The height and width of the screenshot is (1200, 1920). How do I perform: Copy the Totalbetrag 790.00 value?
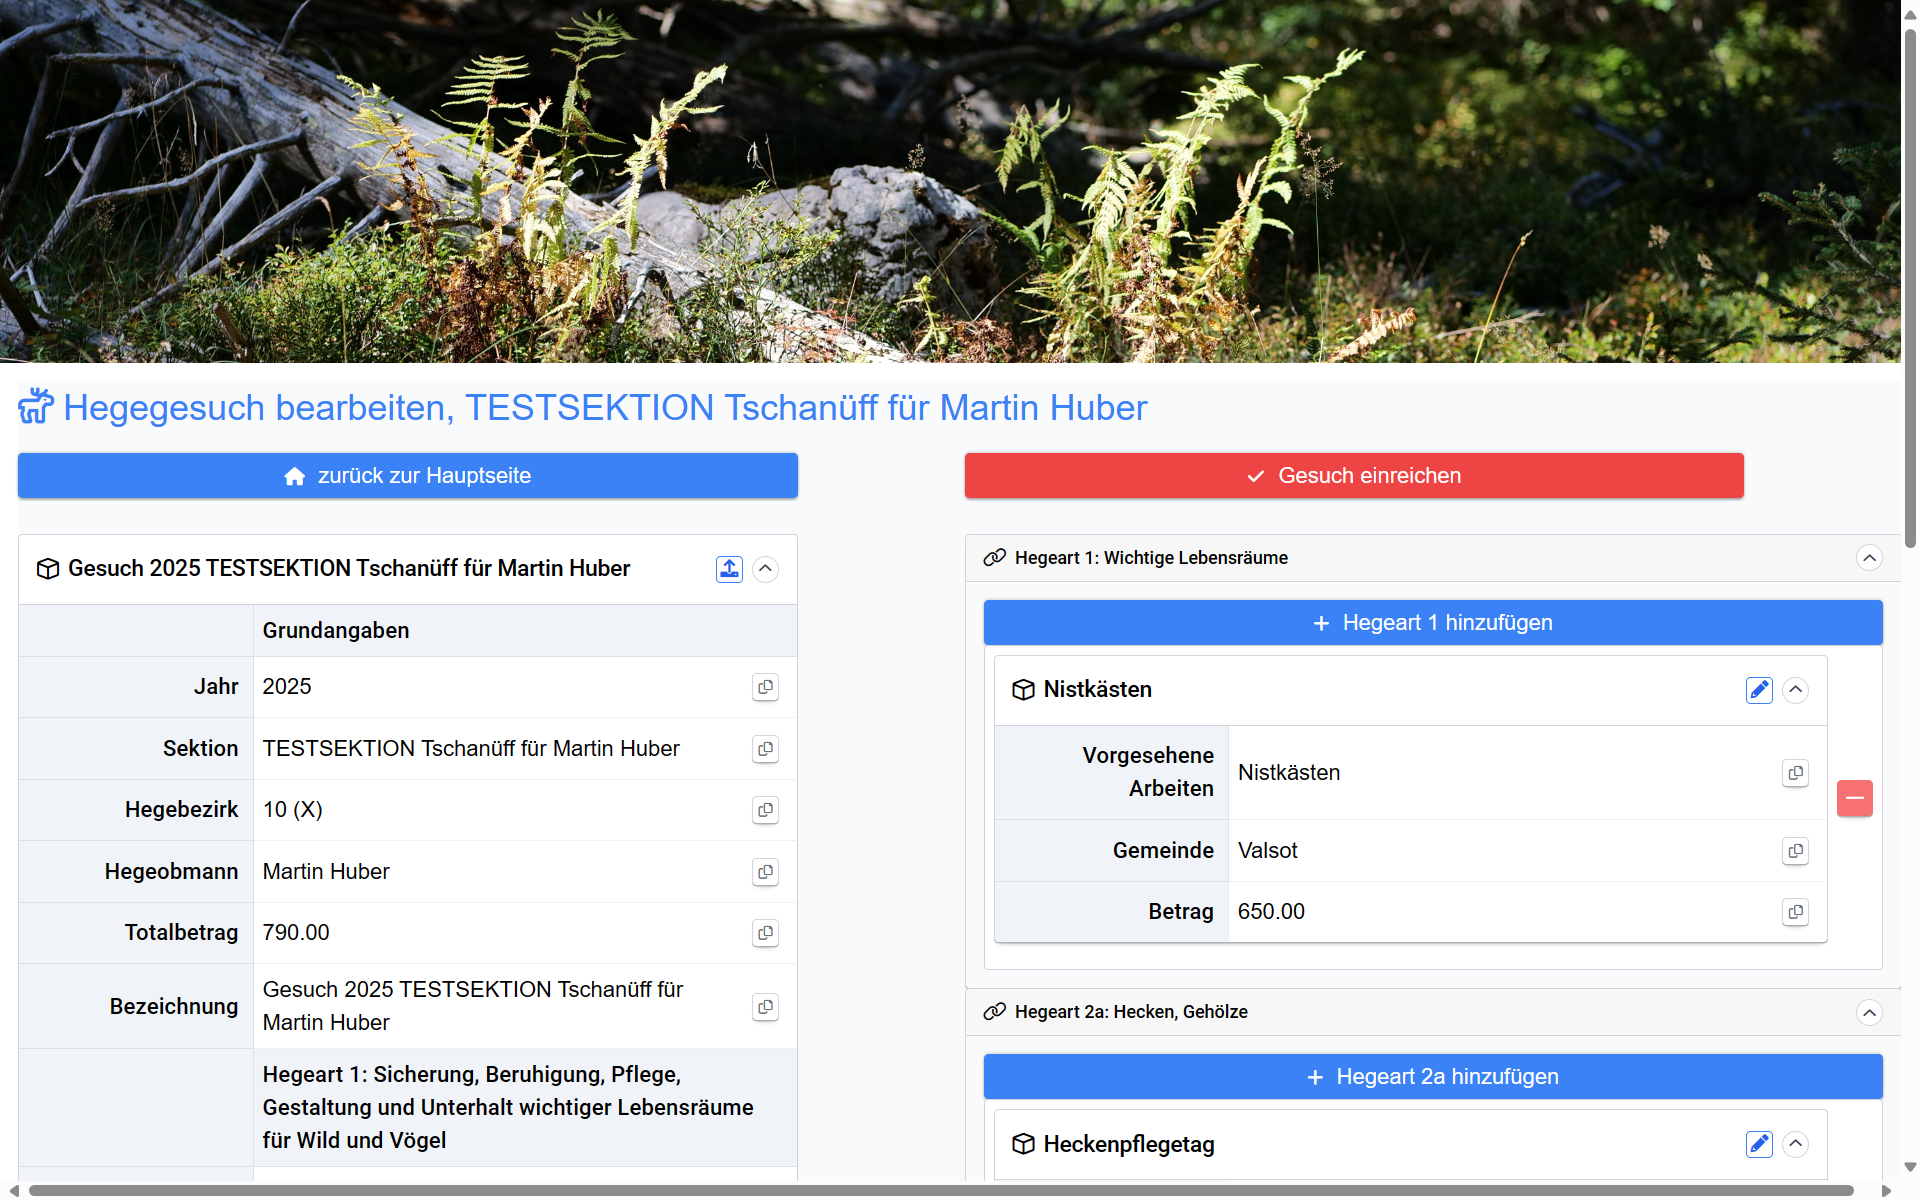765,933
